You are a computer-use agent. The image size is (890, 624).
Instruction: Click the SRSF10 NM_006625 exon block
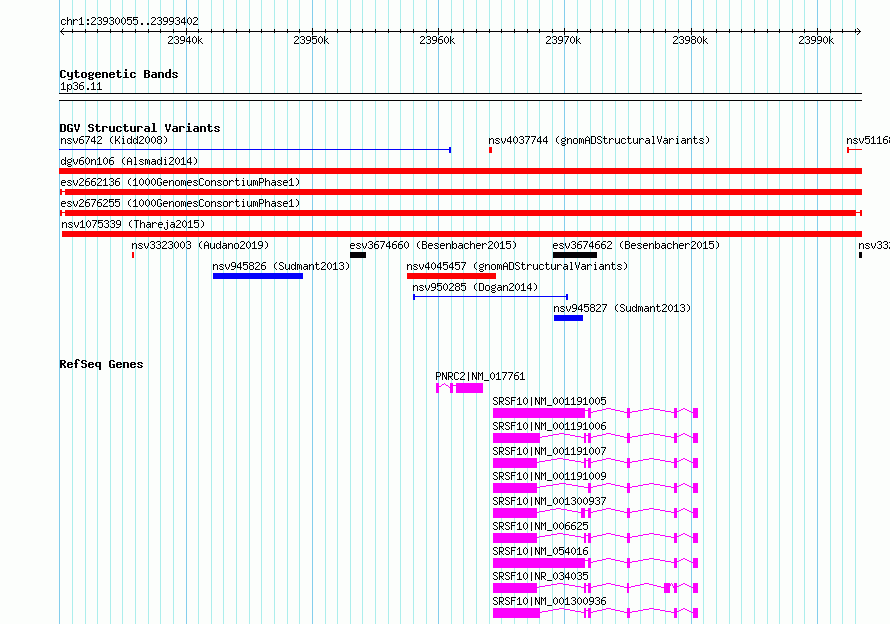click(x=515, y=538)
